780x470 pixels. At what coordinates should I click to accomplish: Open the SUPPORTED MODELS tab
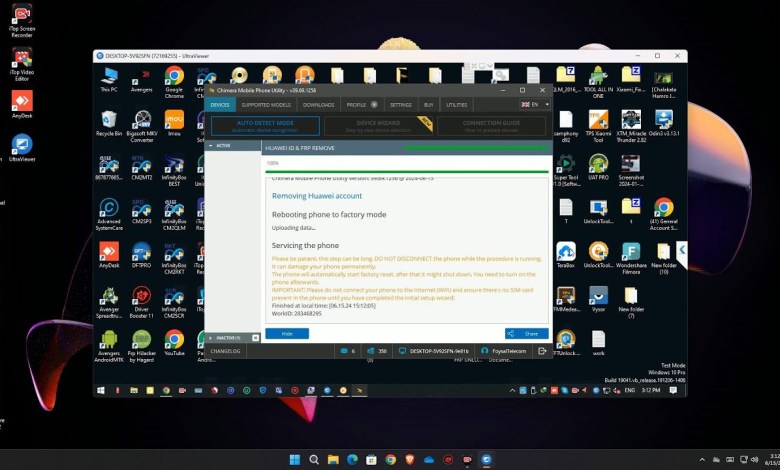click(x=266, y=105)
